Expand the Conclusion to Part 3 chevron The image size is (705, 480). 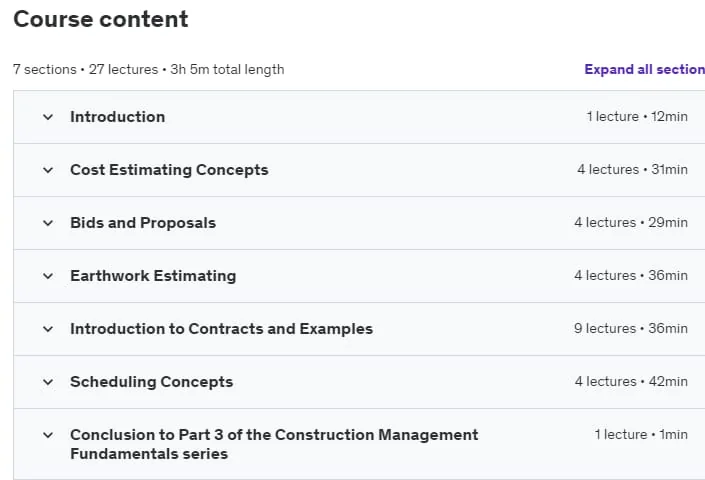pyautogui.click(x=48, y=436)
